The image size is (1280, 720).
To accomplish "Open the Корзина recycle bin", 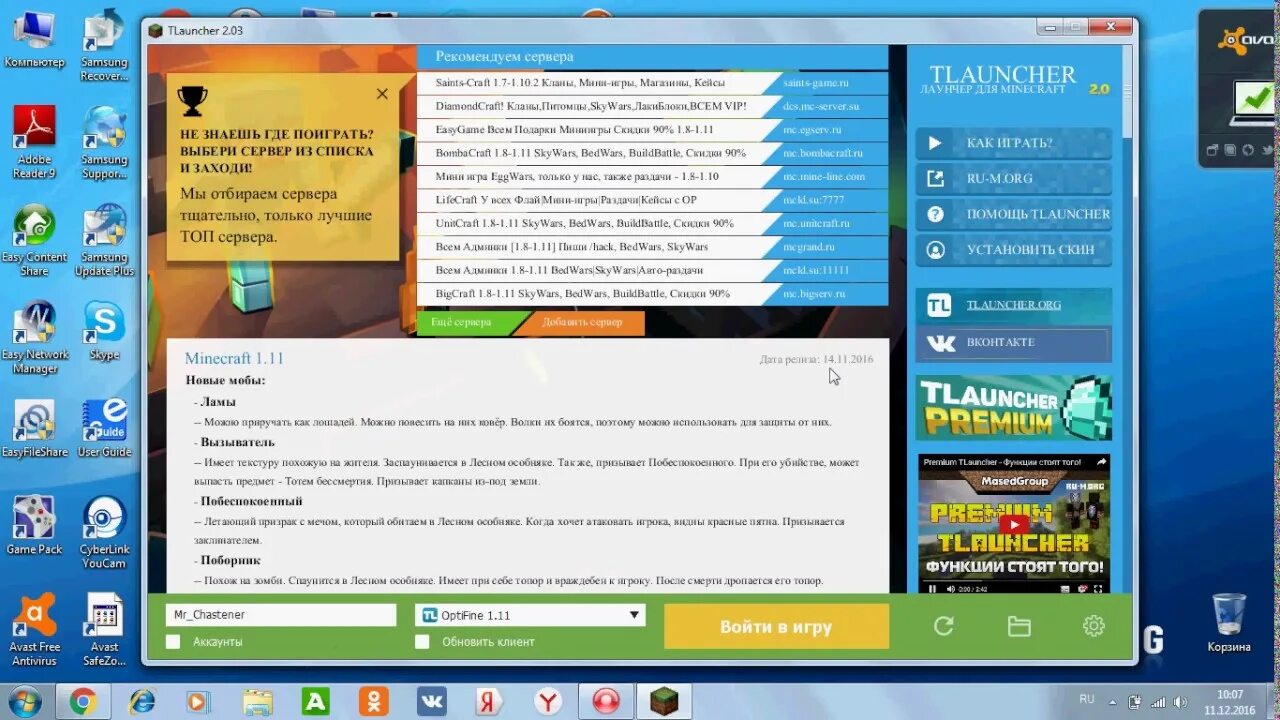I will 1228,623.
